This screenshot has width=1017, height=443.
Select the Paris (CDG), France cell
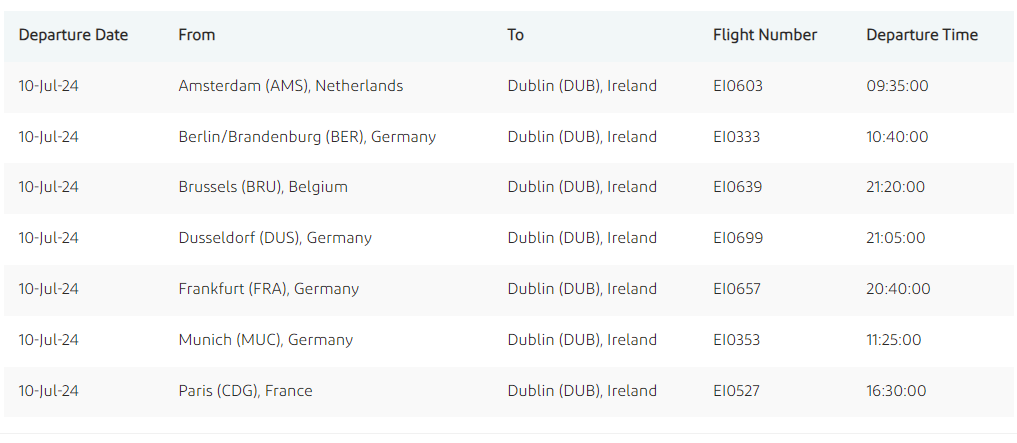[x=245, y=391]
